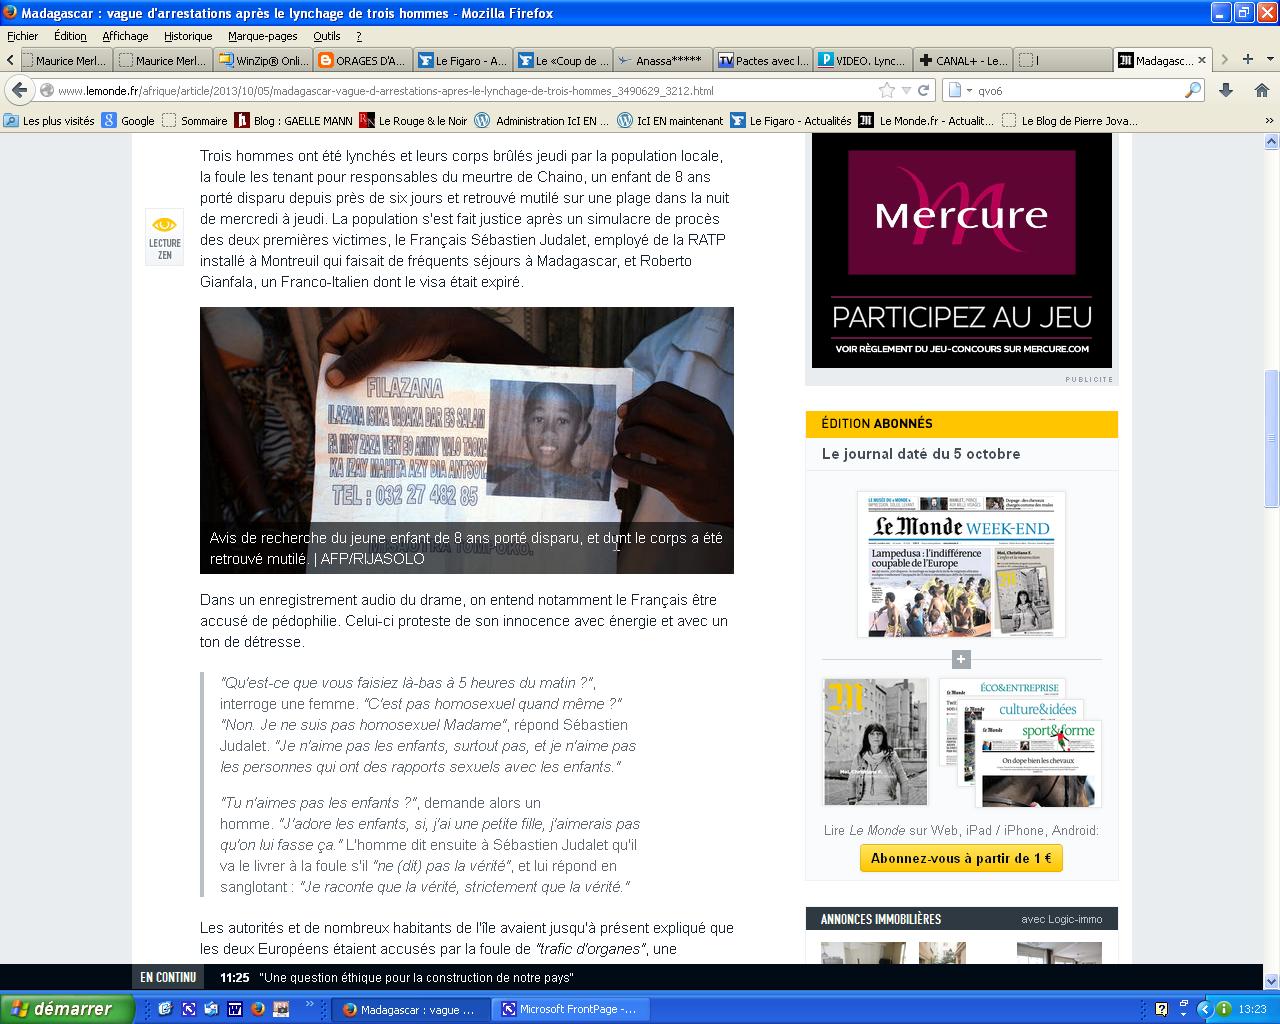
Task: Open the Le Figaro - Actualités bookmark
Action: click(x=791, y=120)
